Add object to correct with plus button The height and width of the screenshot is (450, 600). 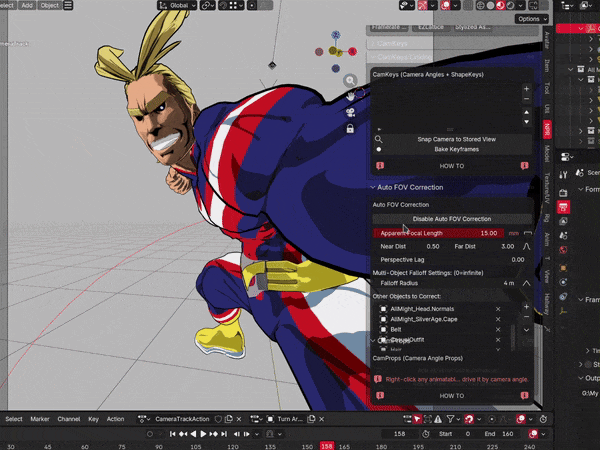click(x=527, y=307)
